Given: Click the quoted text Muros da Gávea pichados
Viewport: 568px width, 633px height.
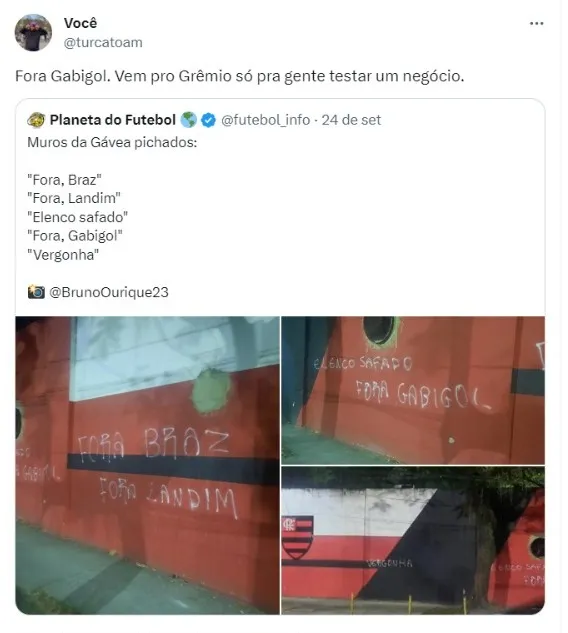Looking at the screenshot, I should (x=112, y=143).
